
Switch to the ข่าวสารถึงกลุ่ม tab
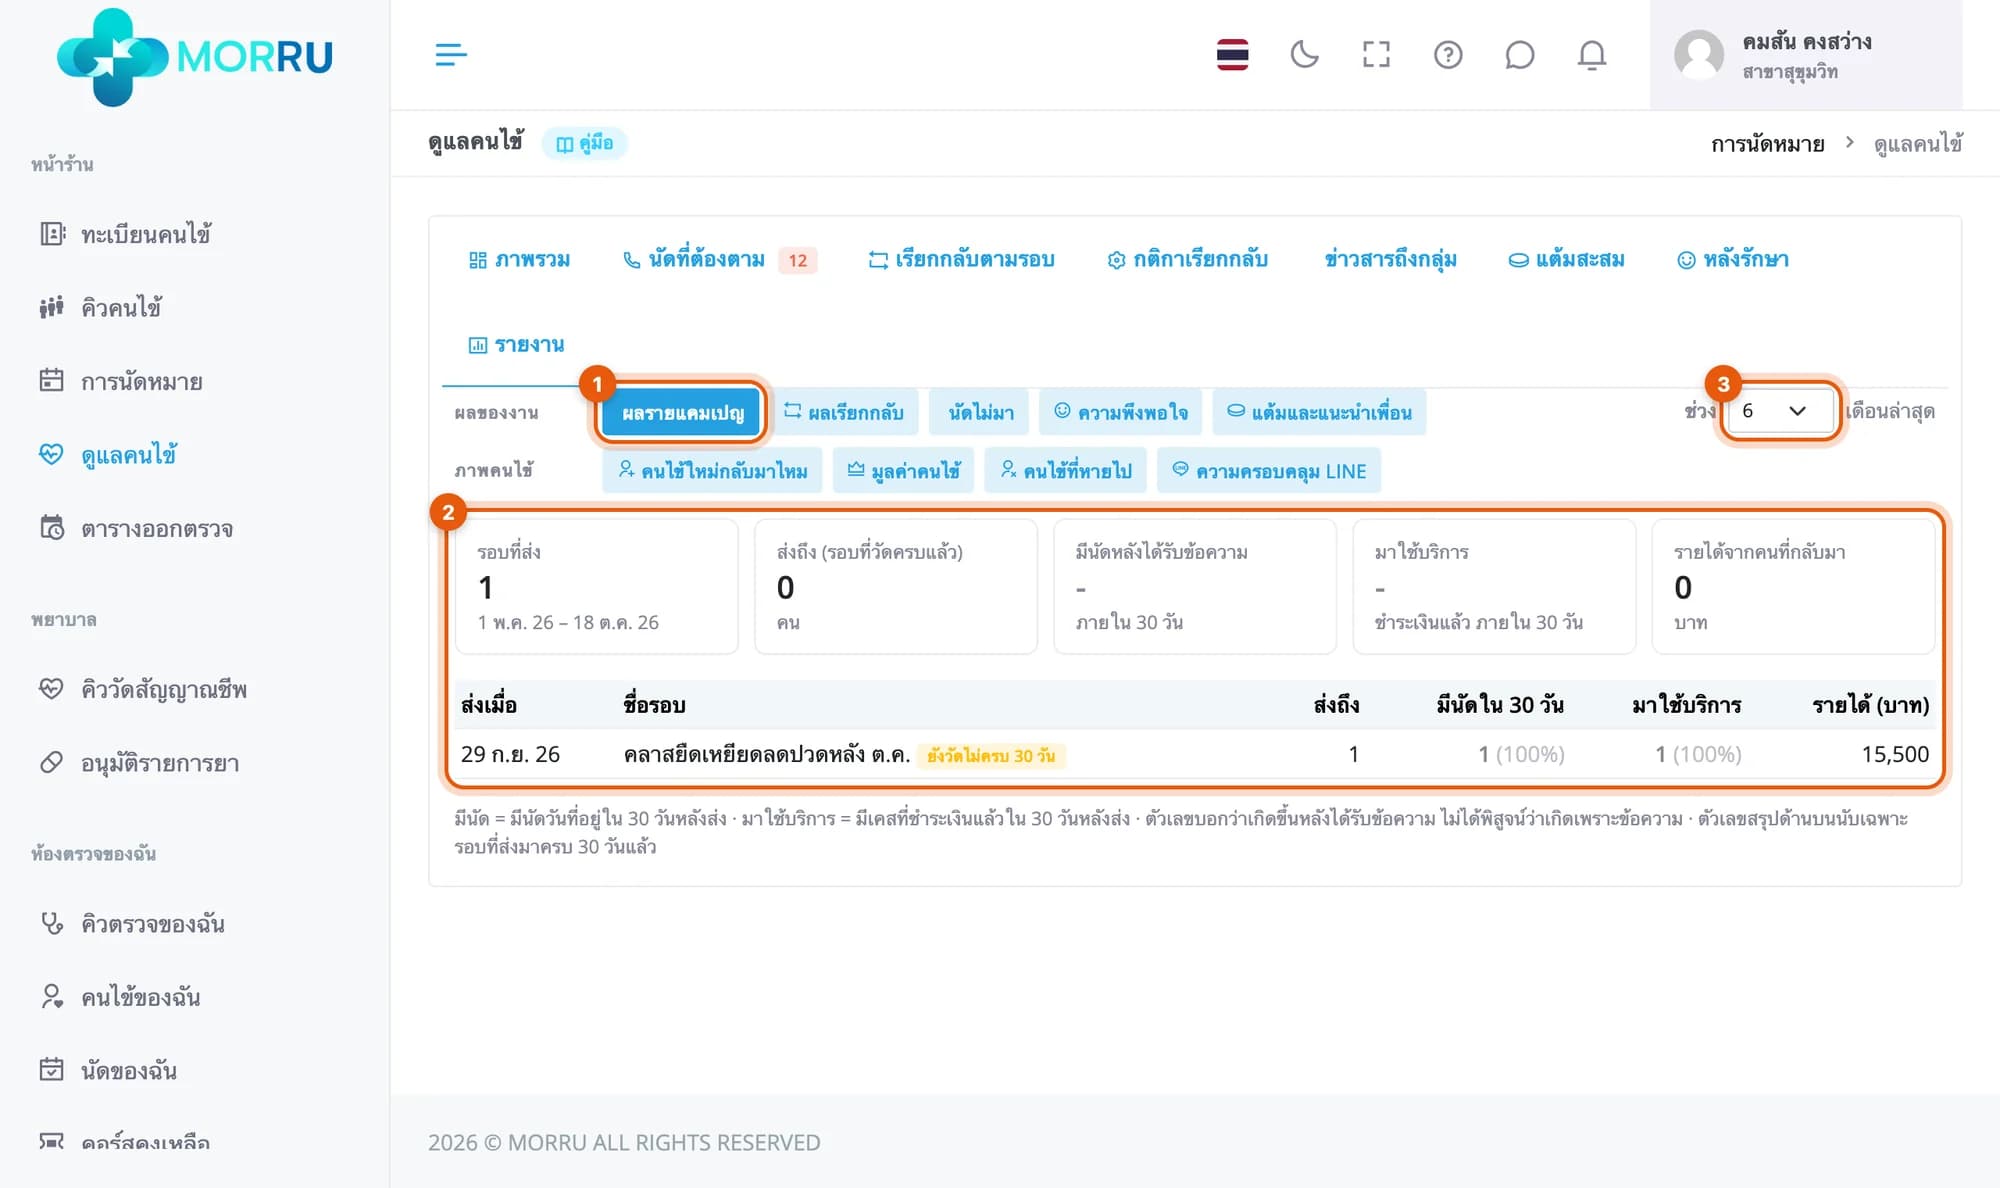pyautogui.click(x=1390, y=260)
